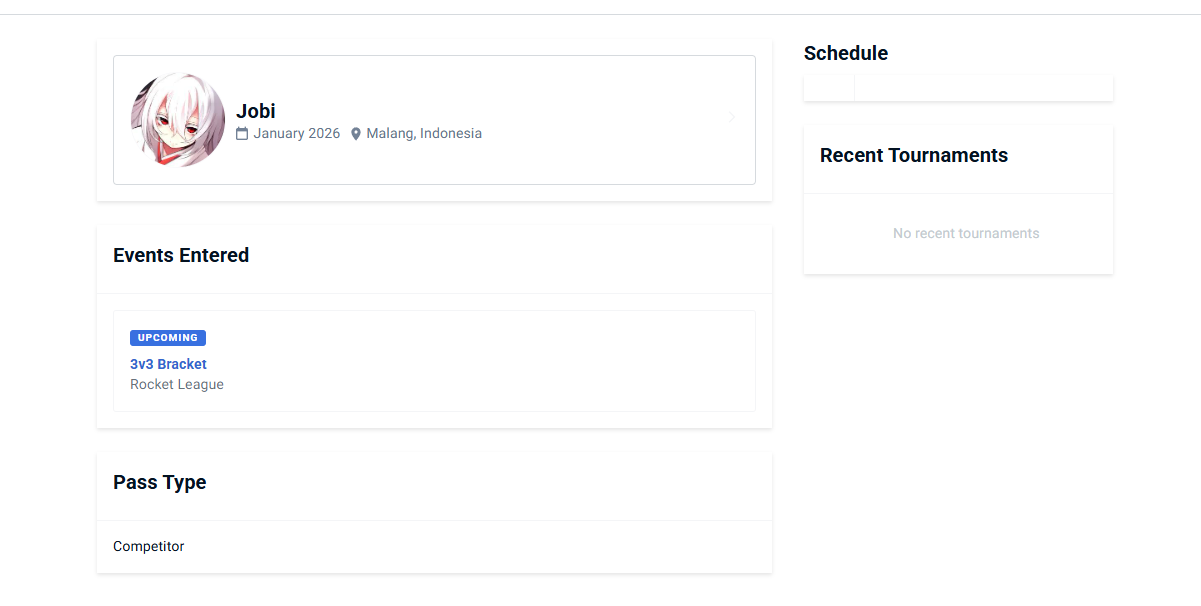Click the location pin icon before Malang
Screen dimensions: 1201x606
click(355, 134)
